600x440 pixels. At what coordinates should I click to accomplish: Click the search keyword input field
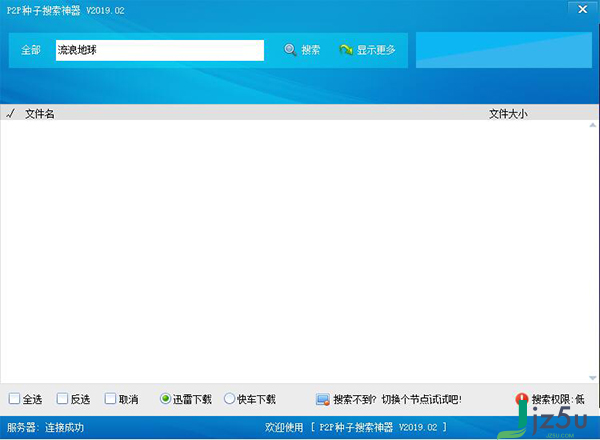160,50
